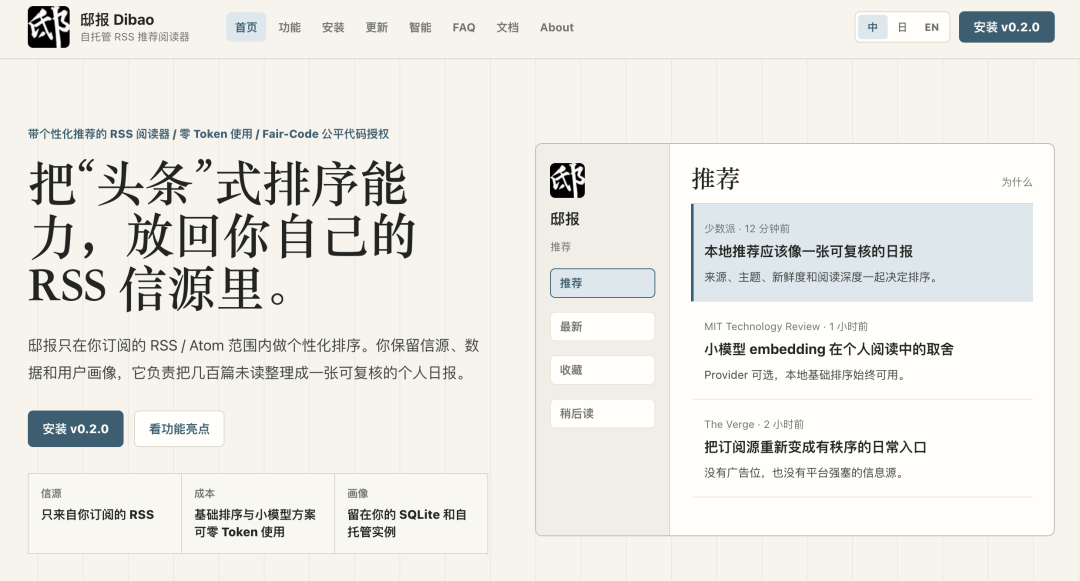Click hero 安装 v0.2.0 button
The image size is (1080, 581).
tap(76, 429)
